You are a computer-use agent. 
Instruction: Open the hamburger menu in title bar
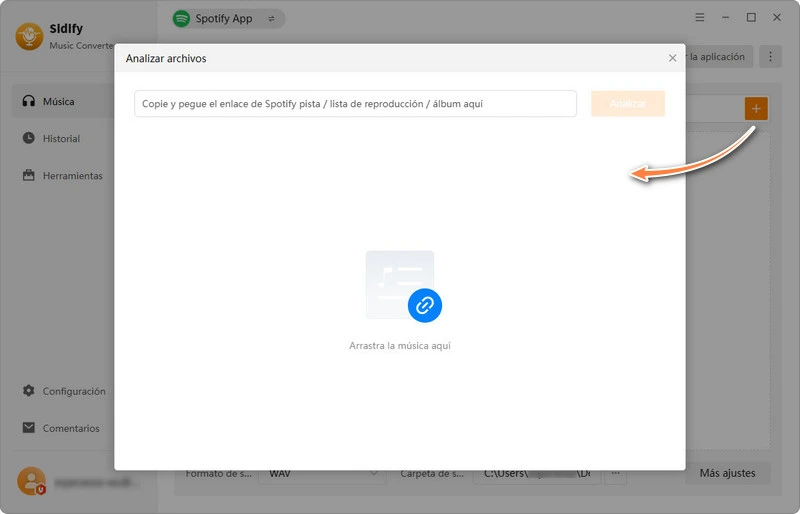[699, 17]
